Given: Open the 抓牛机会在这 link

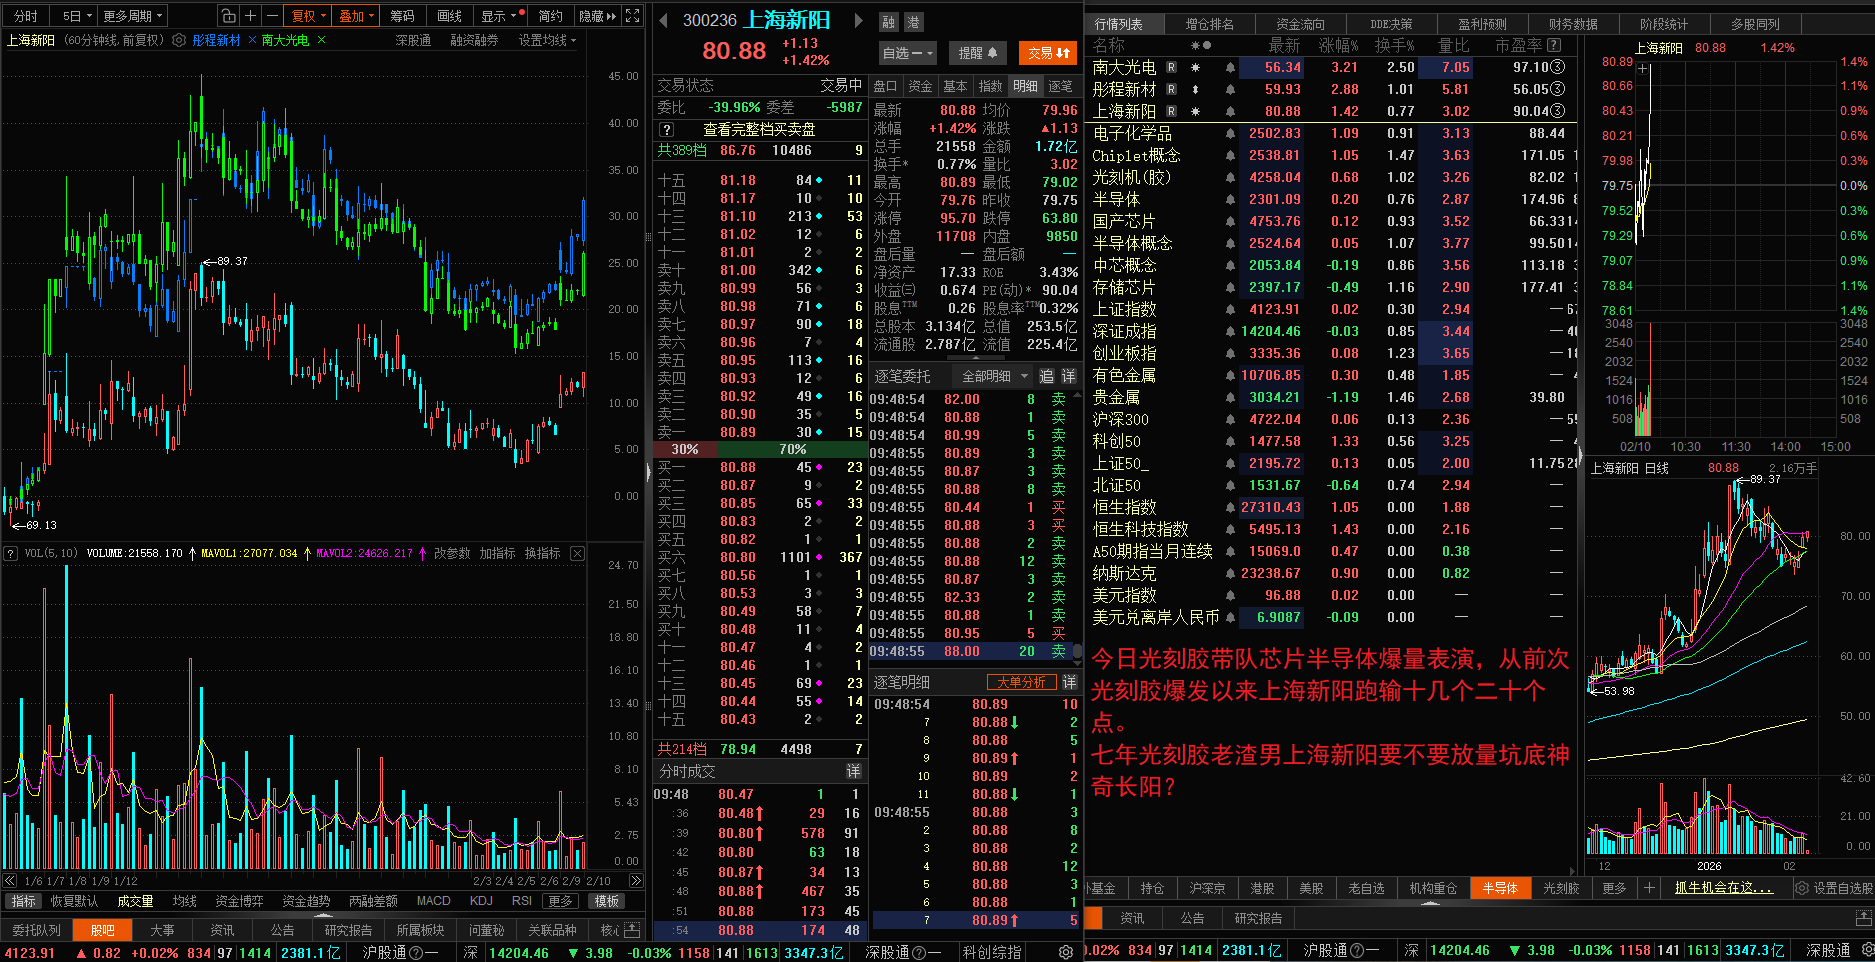Looking at the screenshot, I should (1724, 888).
